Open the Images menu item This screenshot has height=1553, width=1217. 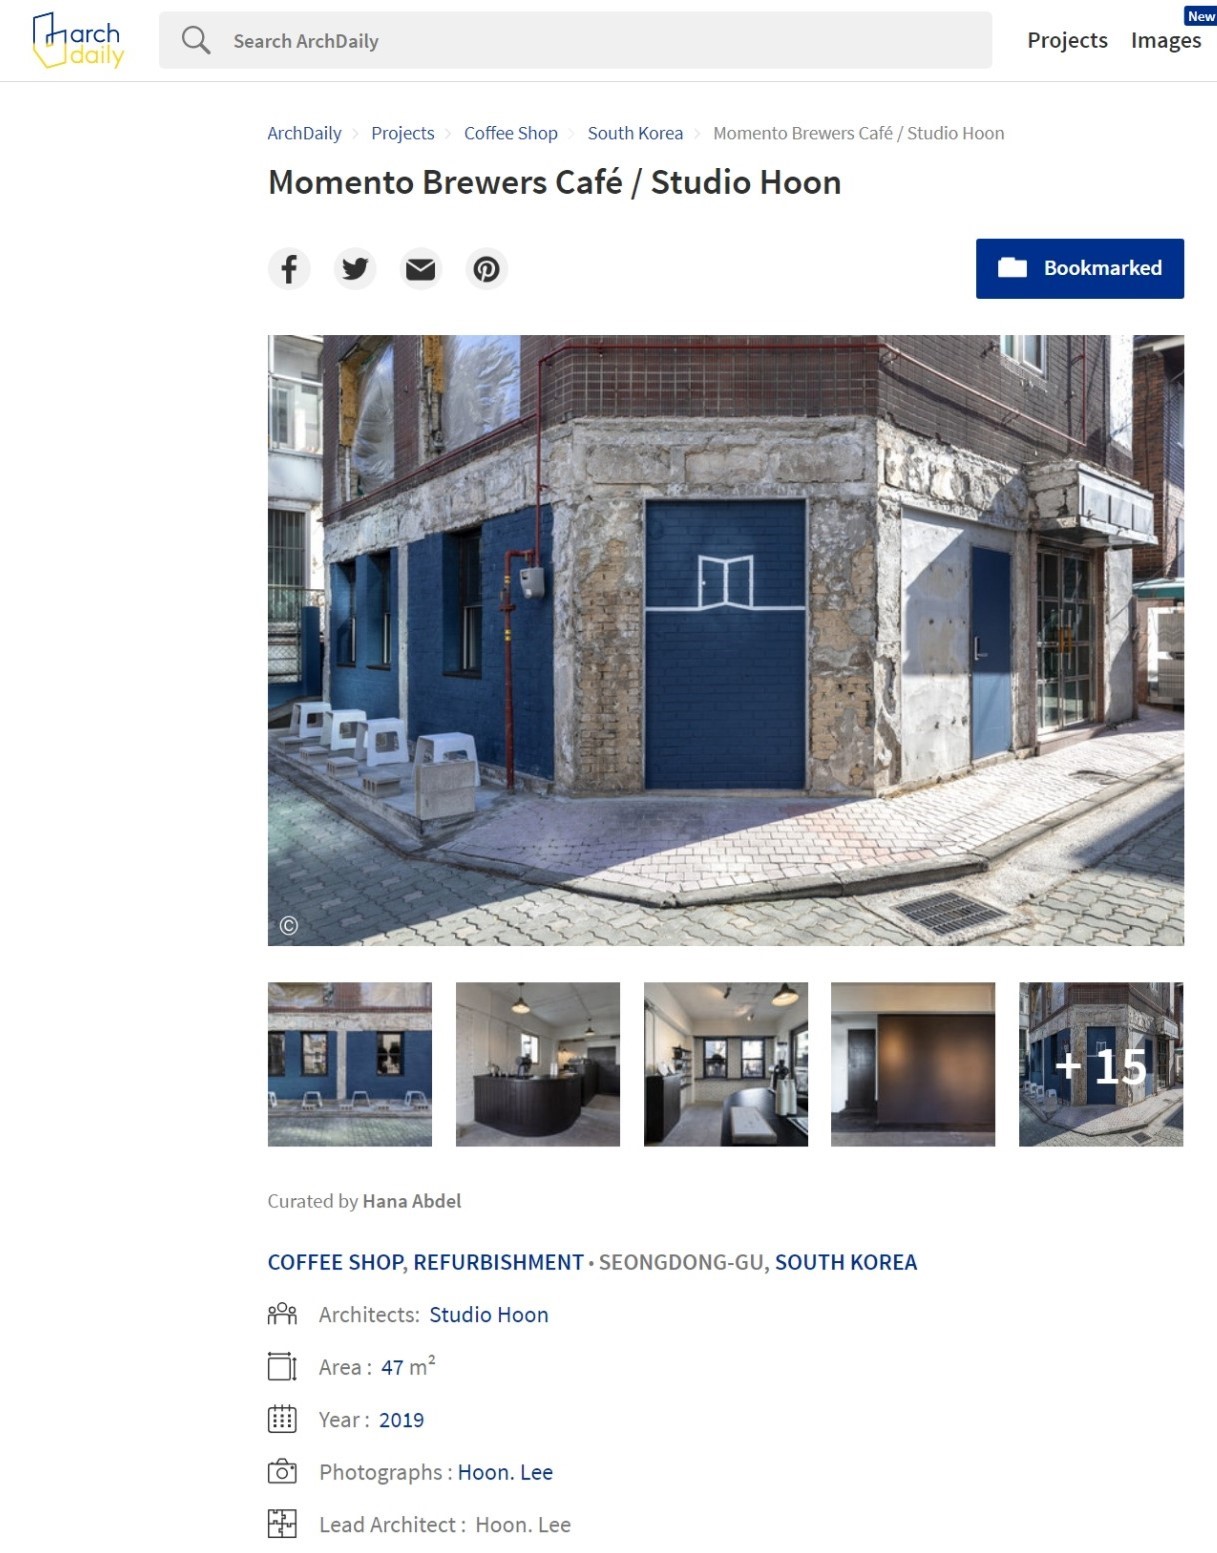[x=1166, y=40]
